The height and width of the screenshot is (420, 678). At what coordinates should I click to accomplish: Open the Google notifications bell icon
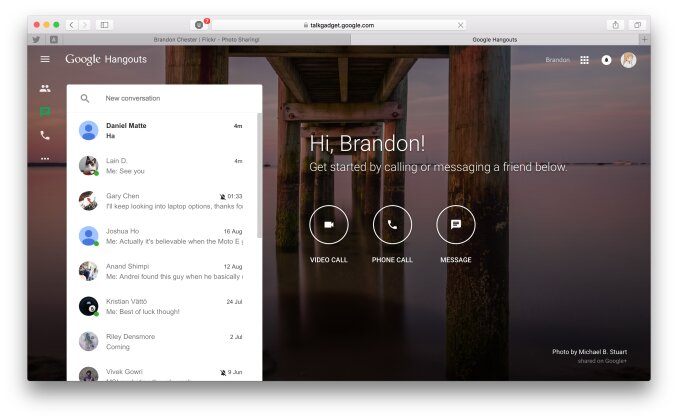point(606,60)
